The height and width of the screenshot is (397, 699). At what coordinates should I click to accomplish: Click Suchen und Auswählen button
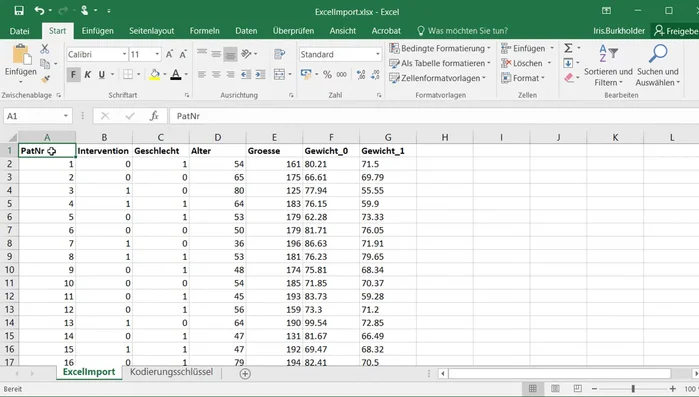658,65
